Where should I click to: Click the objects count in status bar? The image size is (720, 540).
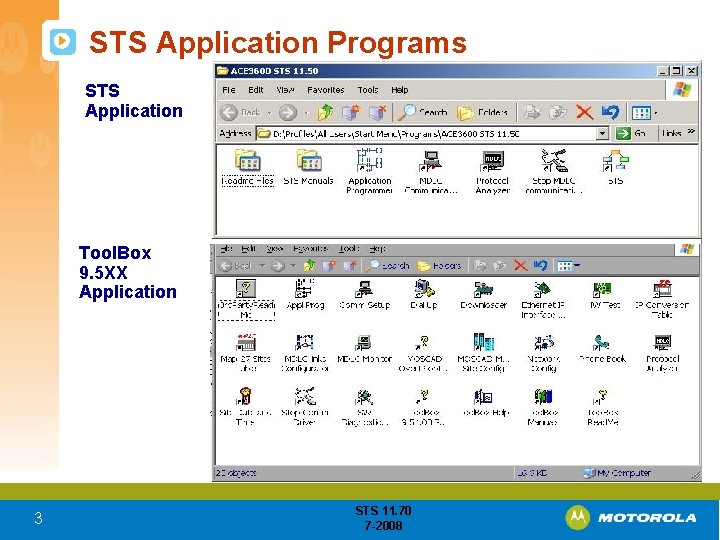pyautogui.click(x=236, y=473)
